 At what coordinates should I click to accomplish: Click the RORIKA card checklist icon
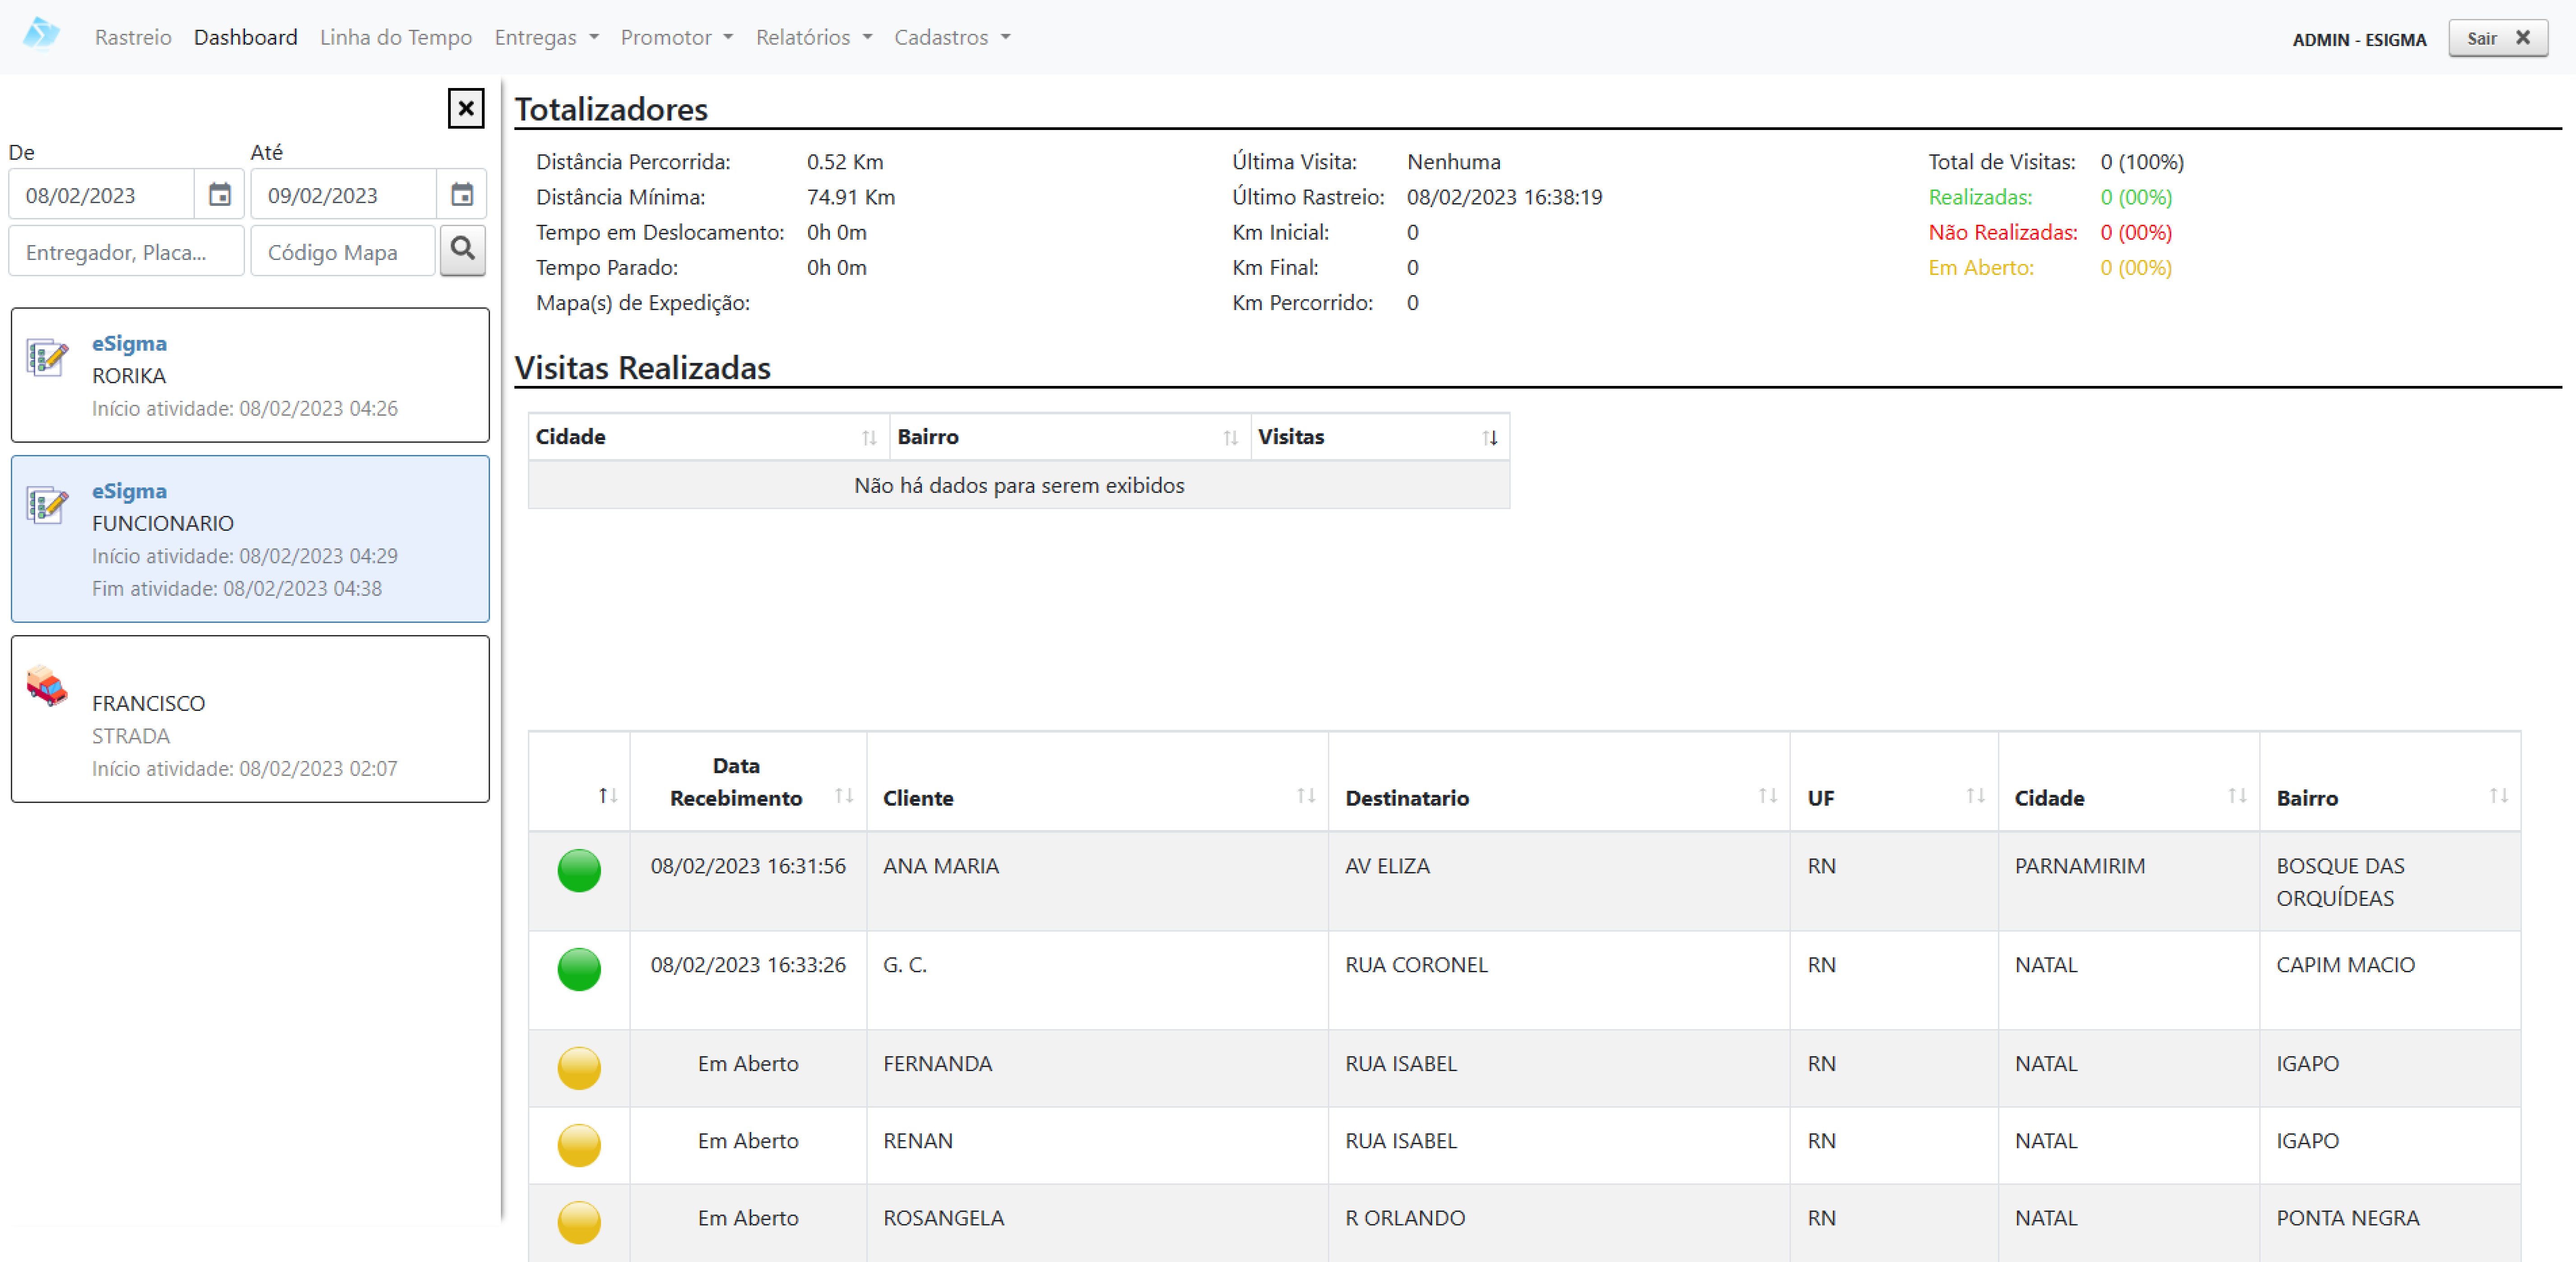(47, 357)
